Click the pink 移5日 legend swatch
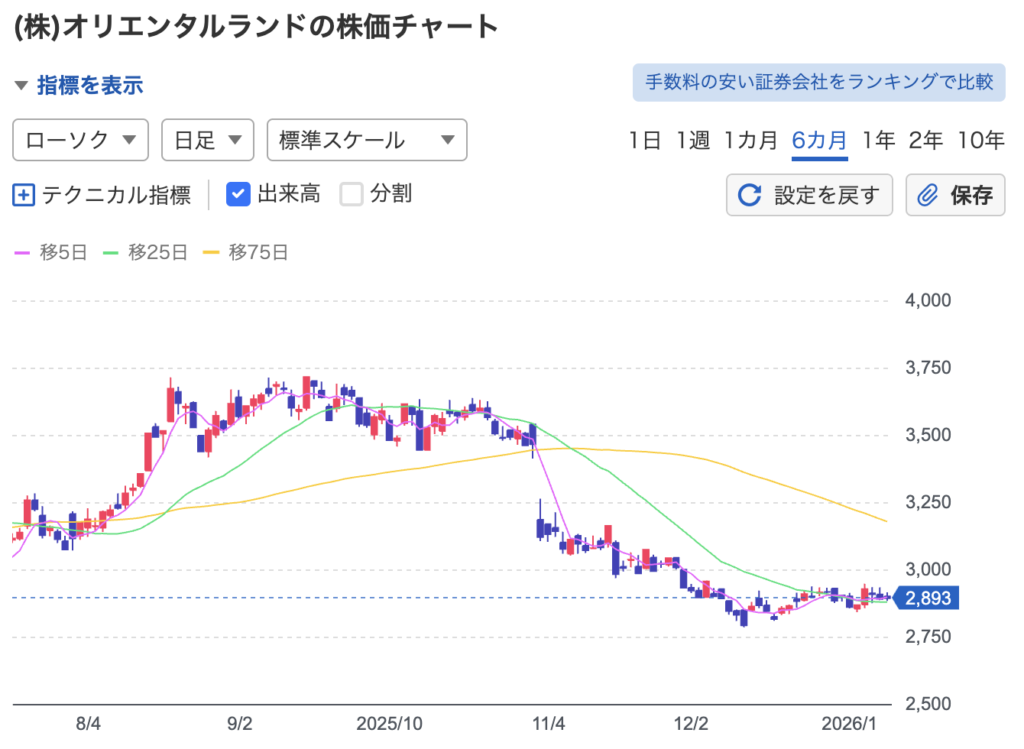 (22, 253)
